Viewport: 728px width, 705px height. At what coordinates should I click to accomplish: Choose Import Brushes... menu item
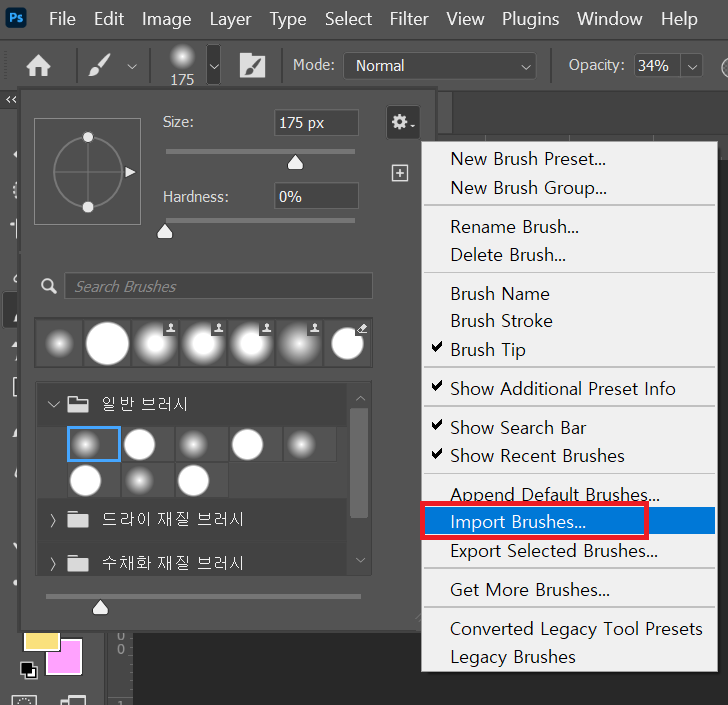pos(569,521)
